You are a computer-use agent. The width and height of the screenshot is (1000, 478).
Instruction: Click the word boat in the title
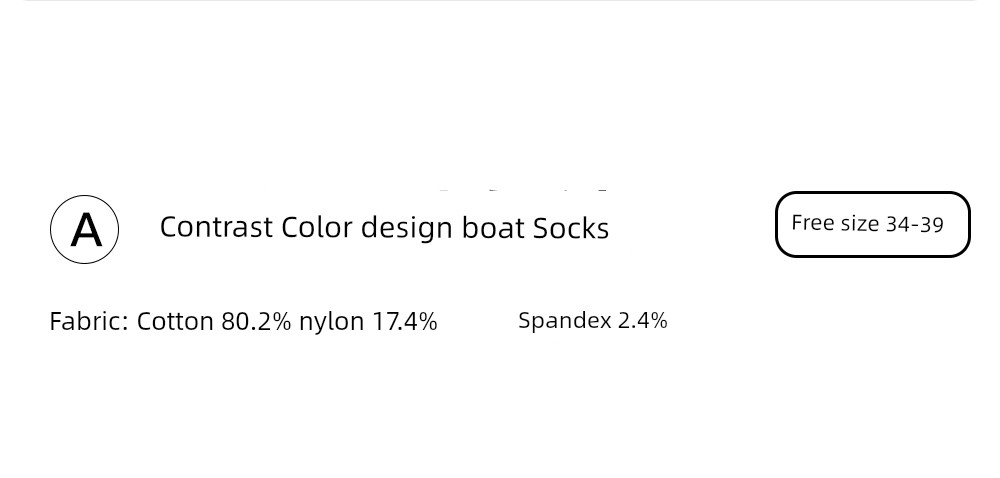tap(493, 228)
